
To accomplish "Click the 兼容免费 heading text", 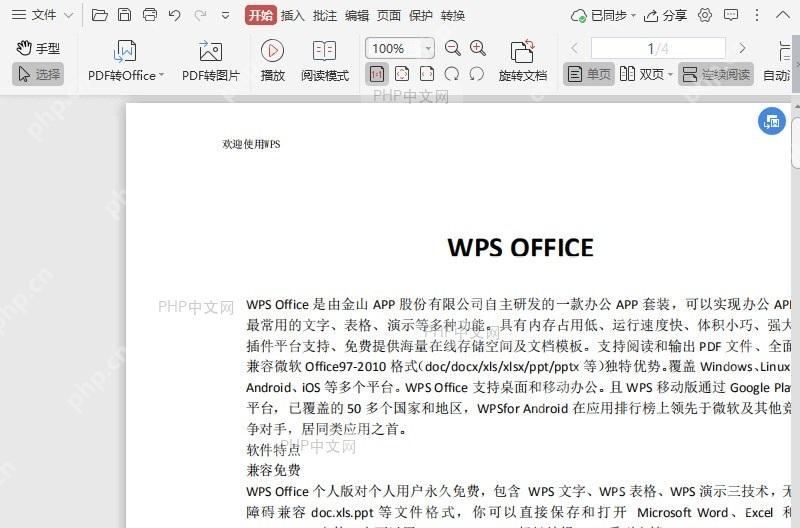I will (273, 470).
